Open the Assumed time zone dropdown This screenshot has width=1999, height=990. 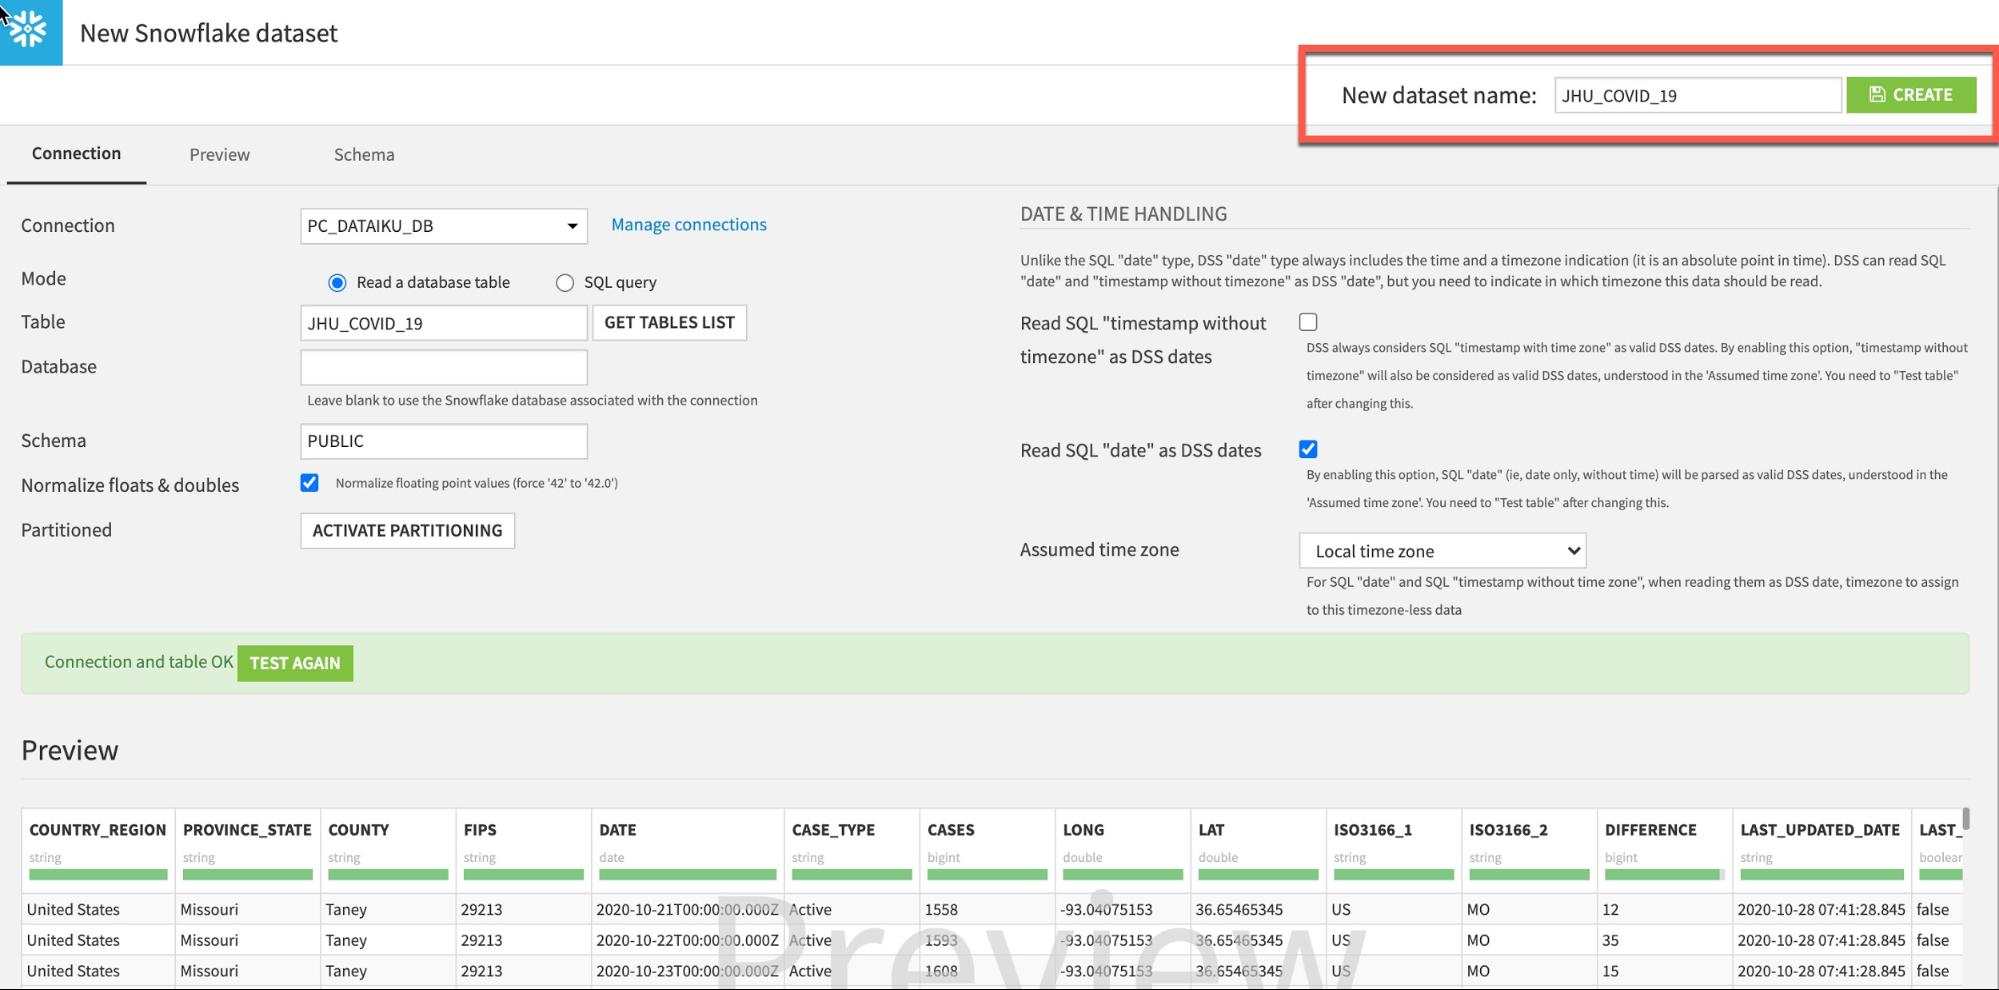point(1442,551)
